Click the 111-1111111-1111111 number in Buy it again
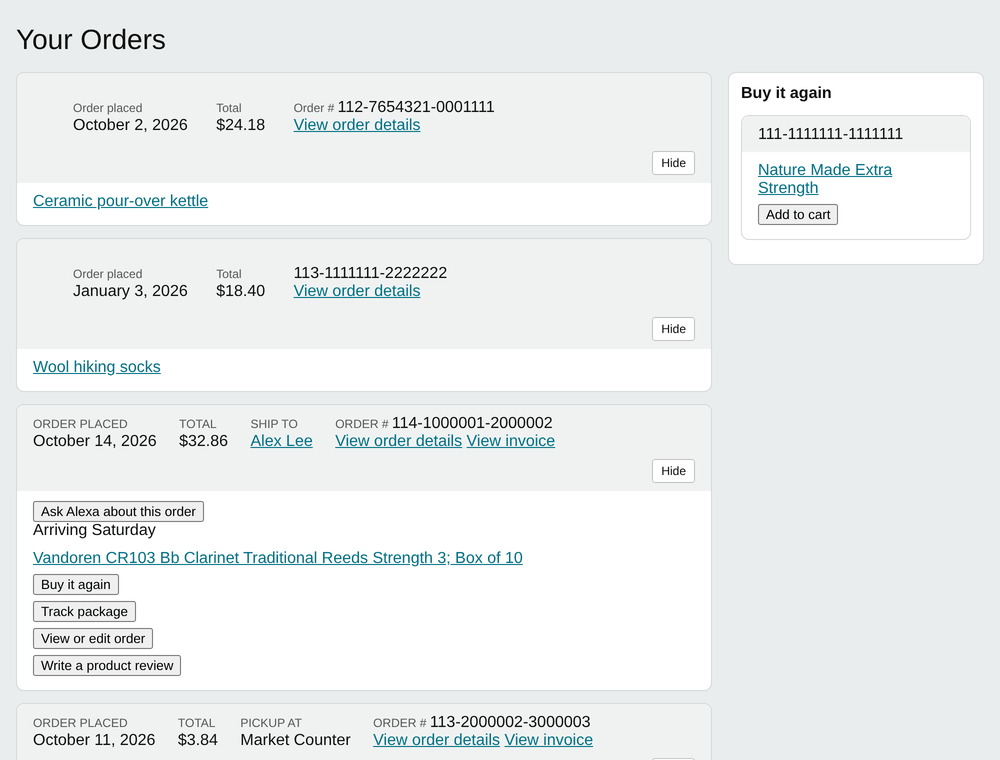The image size is (1000, 760). (x=830, y=134)
